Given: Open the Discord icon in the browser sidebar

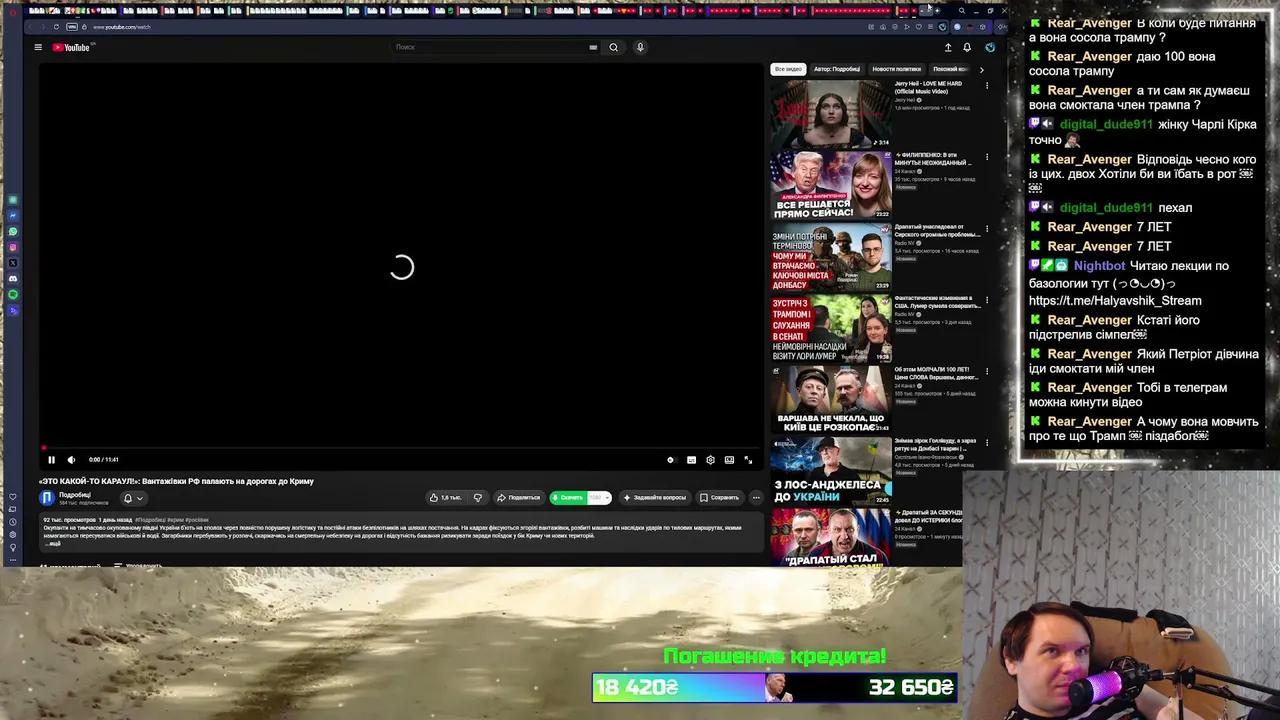Looking at the screenshot, I should click(13, 278).
